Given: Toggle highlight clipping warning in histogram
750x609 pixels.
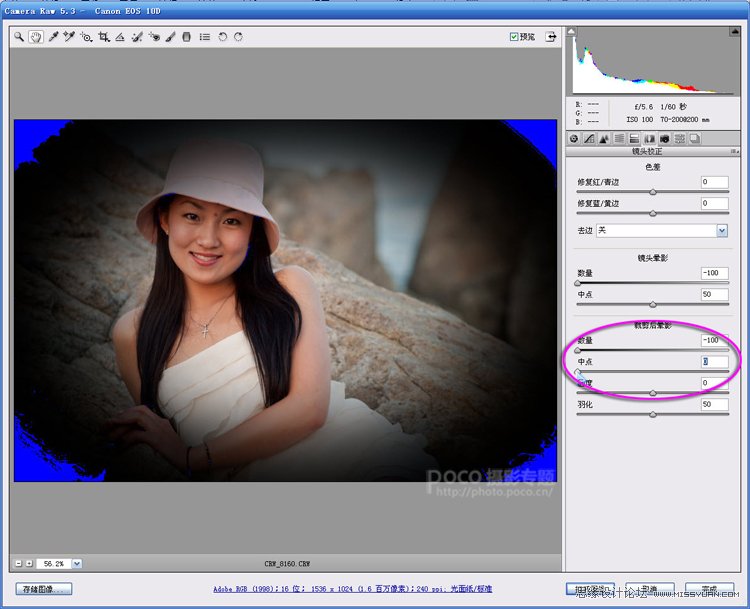Looking at the screenshot, I should pyautogui.click(x=735, y=32).
